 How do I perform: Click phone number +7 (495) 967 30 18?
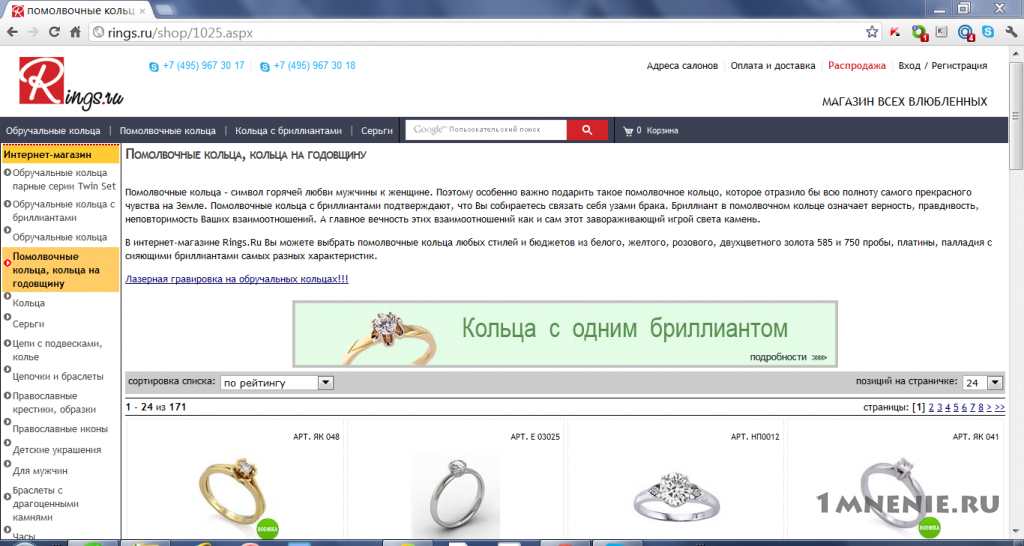click(315, 65)
